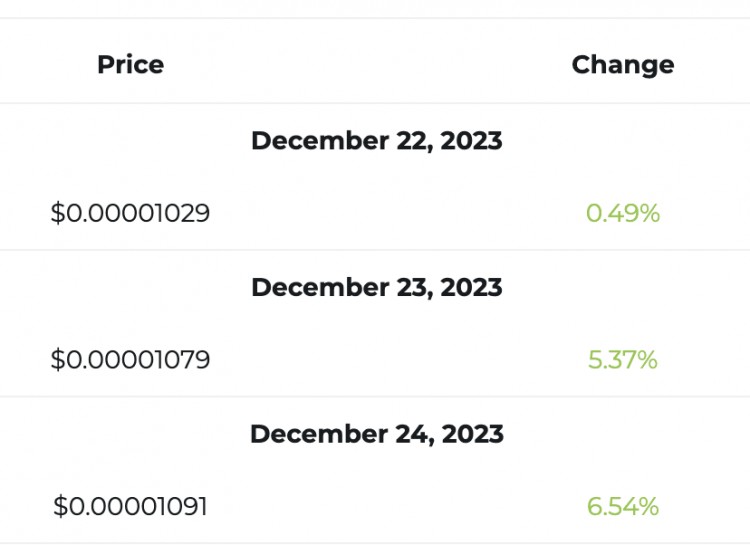Select the December 22, 2023 date heading
This screenshot has width=750, height=545.
[x=376, y=141]
